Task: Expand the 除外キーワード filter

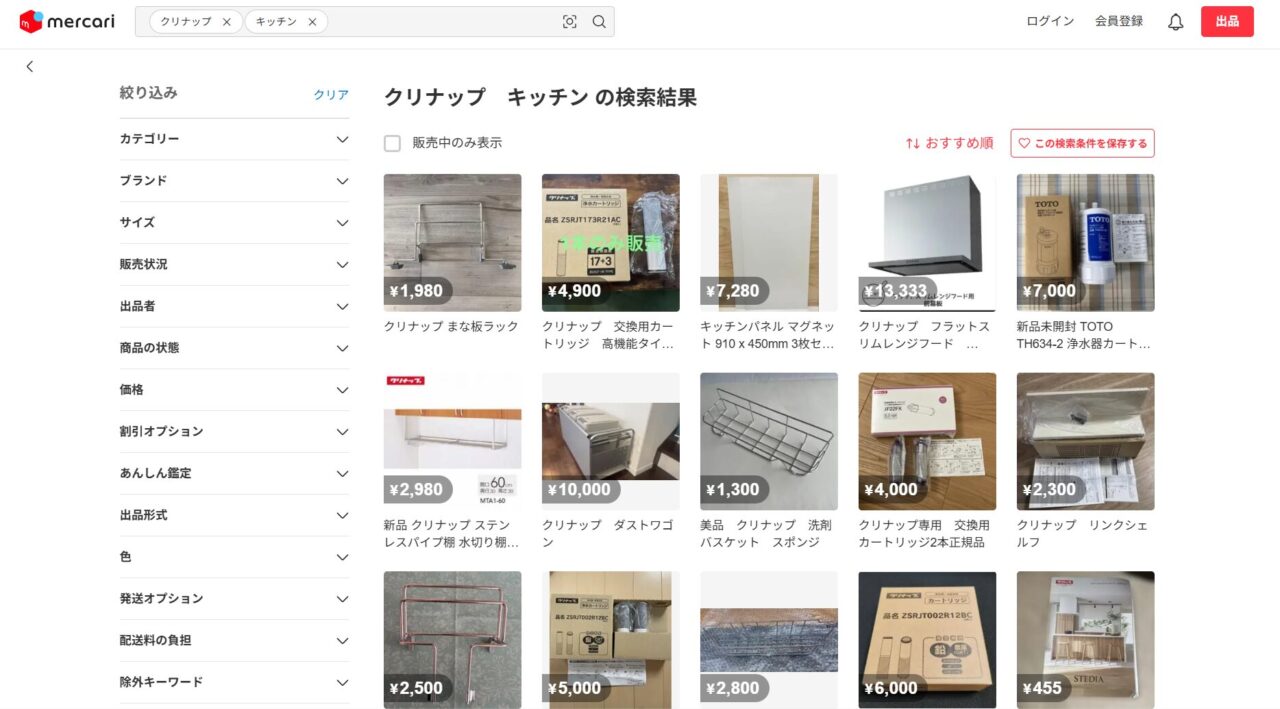Action: click(234, 683)
